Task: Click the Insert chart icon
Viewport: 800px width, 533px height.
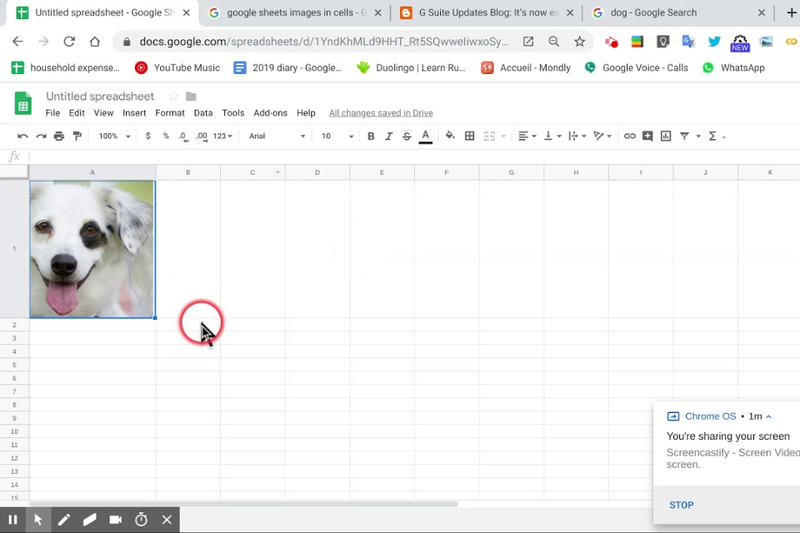Action: pyautogui.click(x=666, y=136)
